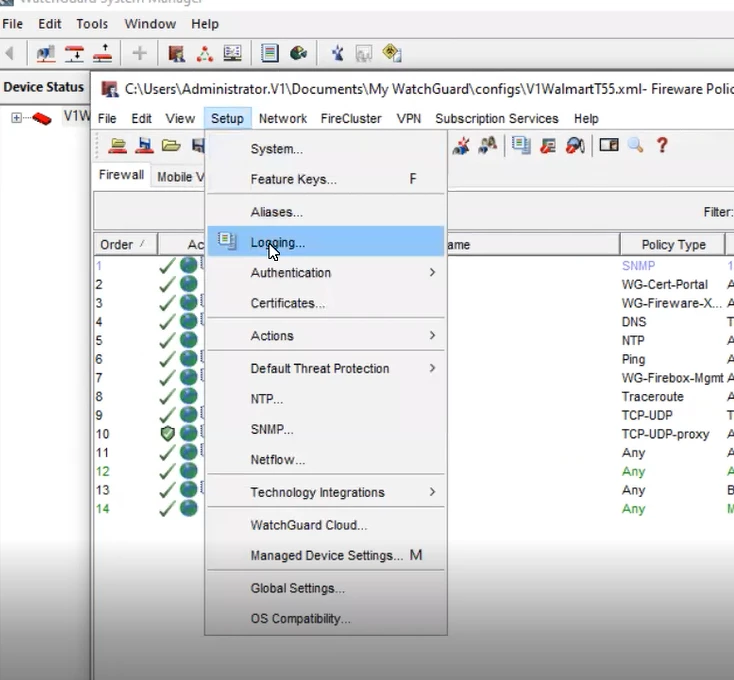Click the yellow diamond sign toolbar icon
Image resolution: width=734 pixels, height=680 pixels.
(x=392, y=53)
